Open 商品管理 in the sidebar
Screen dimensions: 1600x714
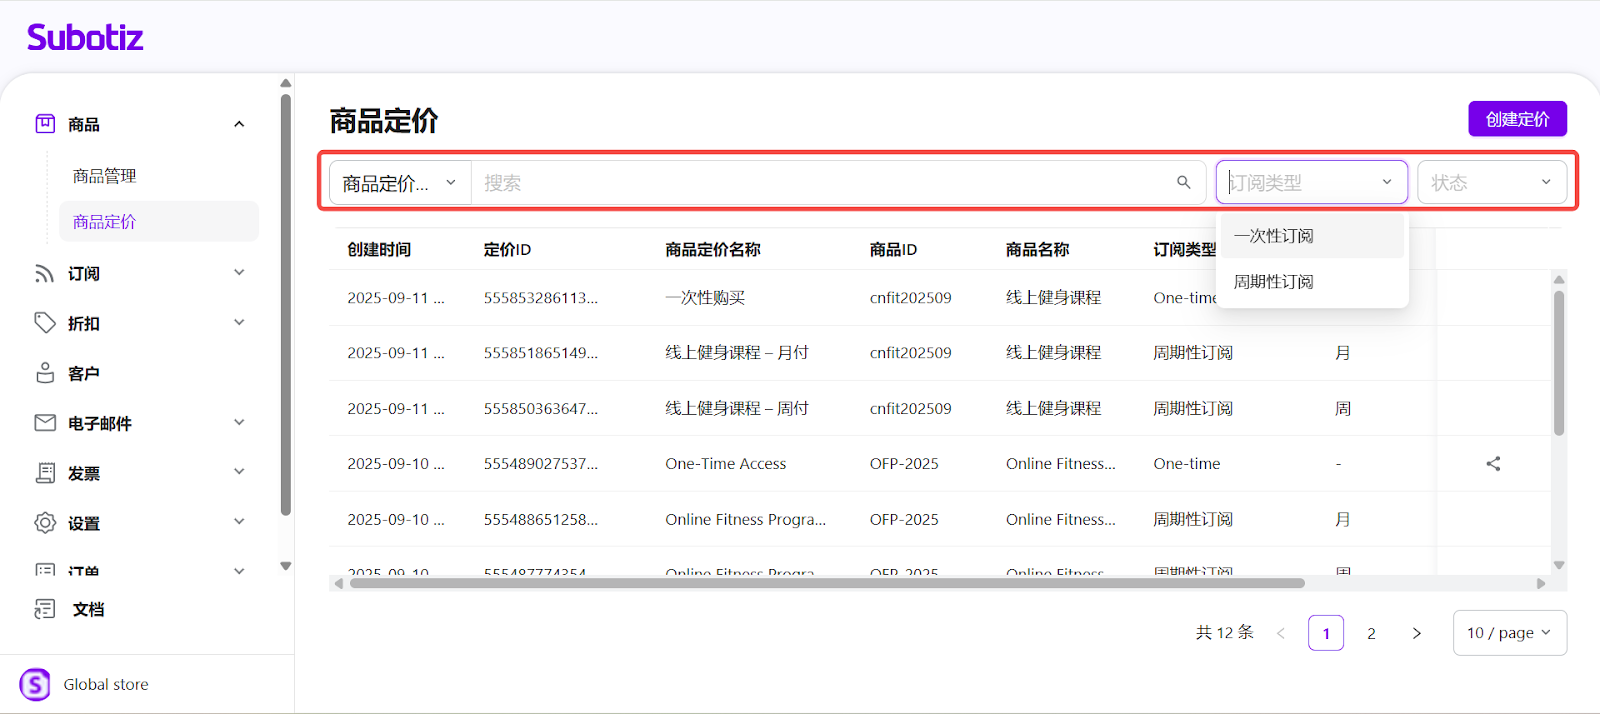105,176
